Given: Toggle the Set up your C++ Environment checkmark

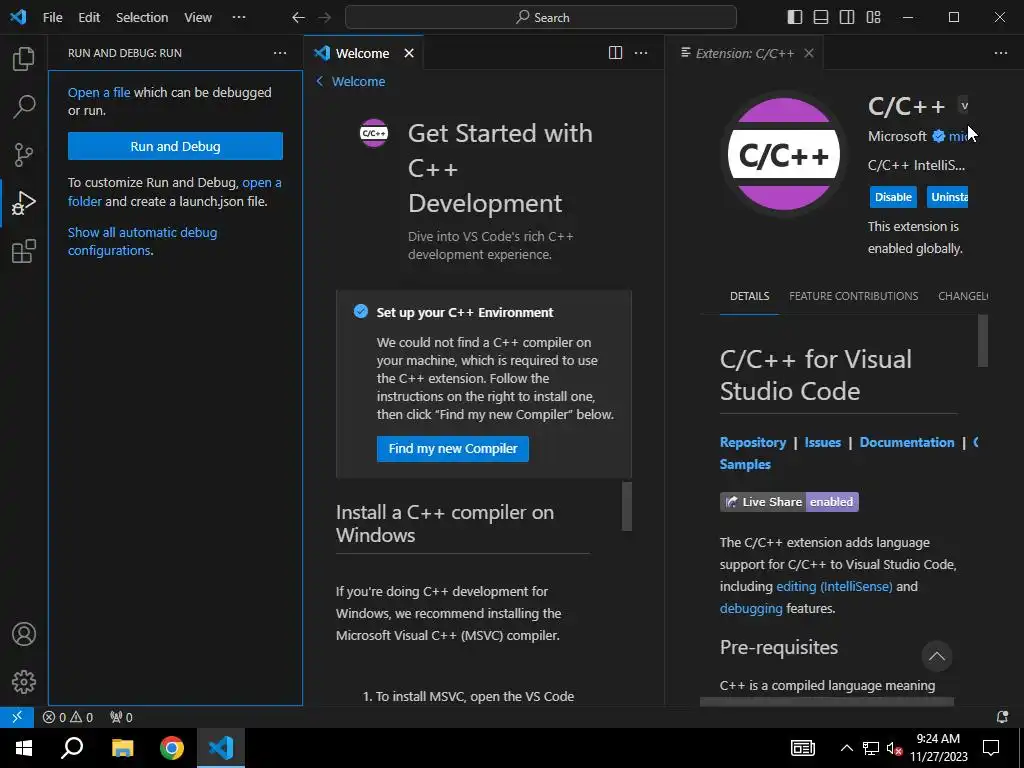Looking at the screenshot, I should (360, 311).
